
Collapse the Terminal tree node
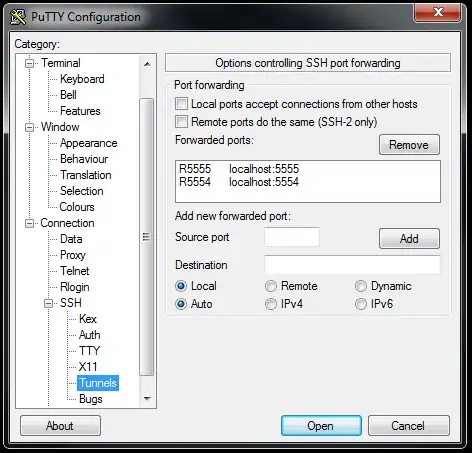[x=30, y=63]
